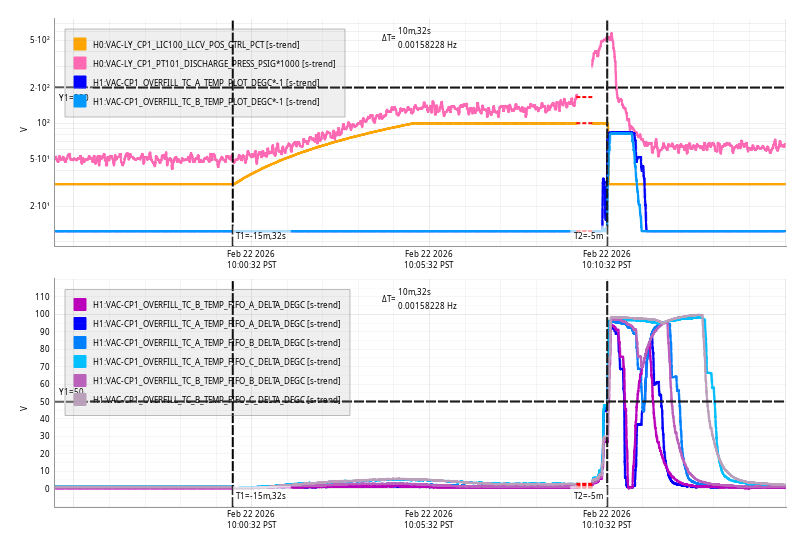
Task: Click cyan TC_A_TEMP_FIFO_C_DELTA legend swatch
Action: point(80,361)
